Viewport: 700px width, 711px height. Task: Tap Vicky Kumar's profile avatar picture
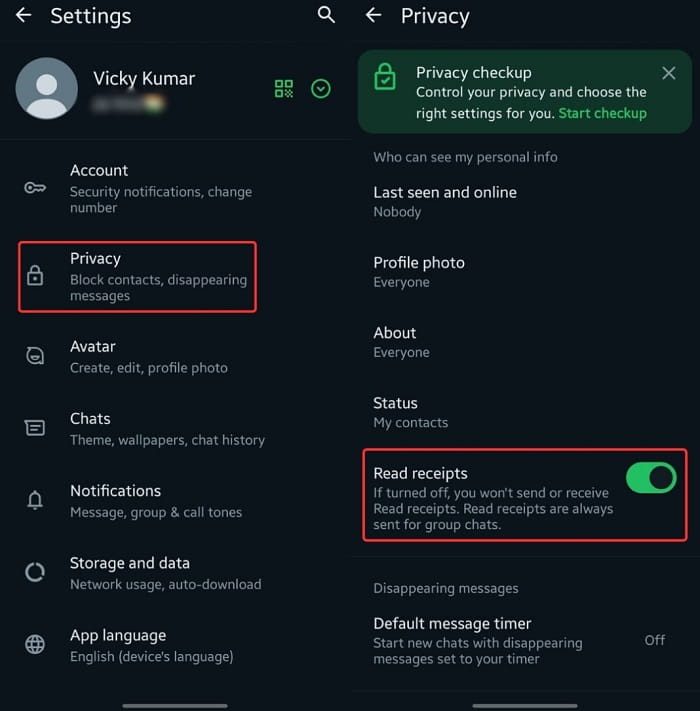pos(47,88)
